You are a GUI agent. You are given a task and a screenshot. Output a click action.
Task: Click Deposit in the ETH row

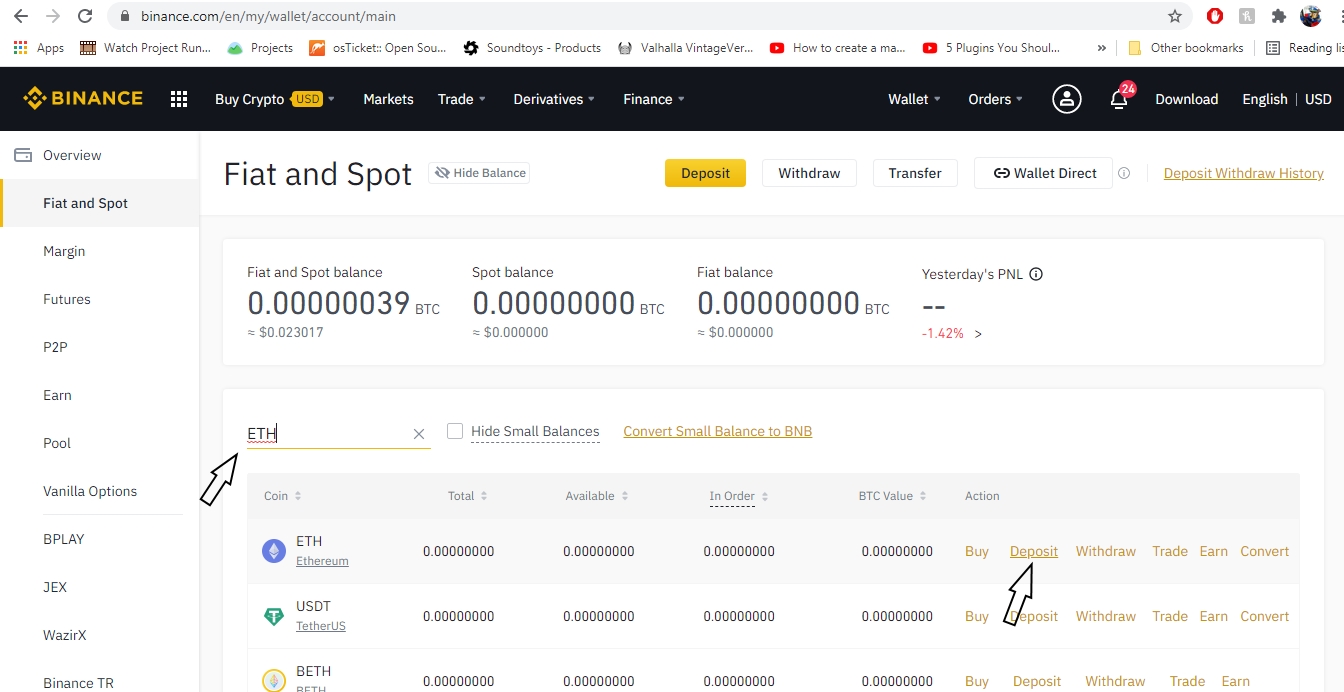tap(1034, 551)
